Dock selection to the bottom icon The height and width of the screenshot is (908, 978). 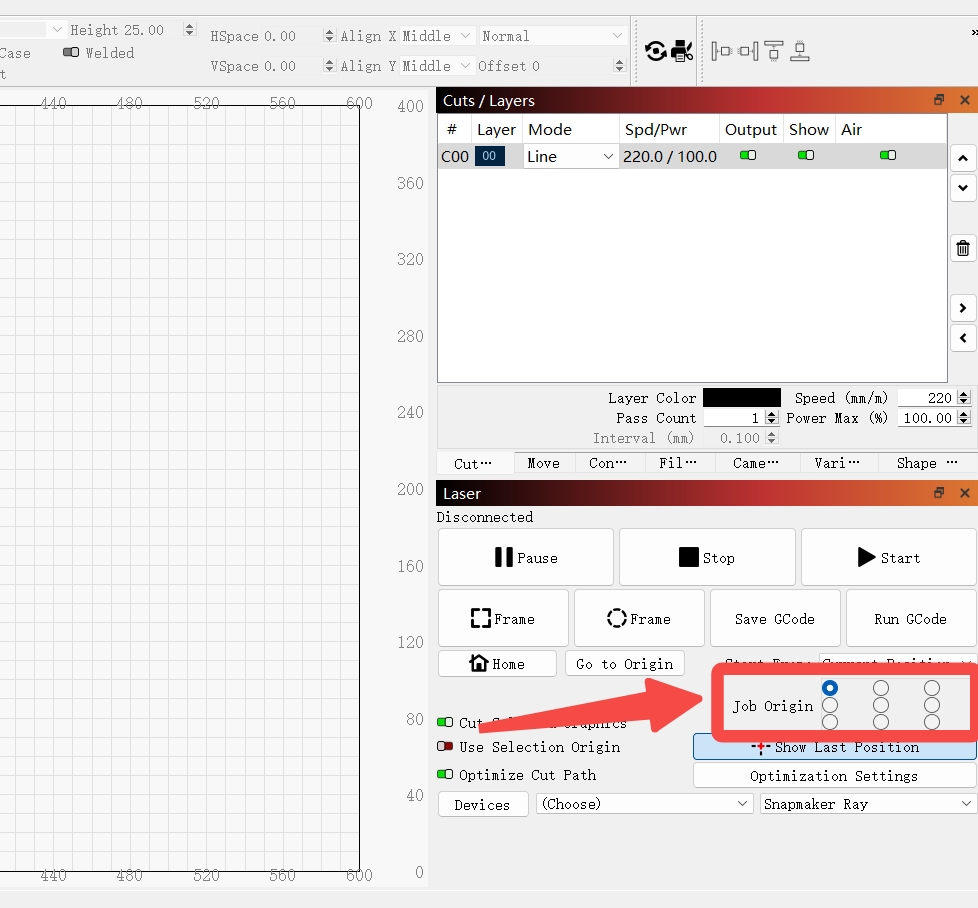point(800,51)
